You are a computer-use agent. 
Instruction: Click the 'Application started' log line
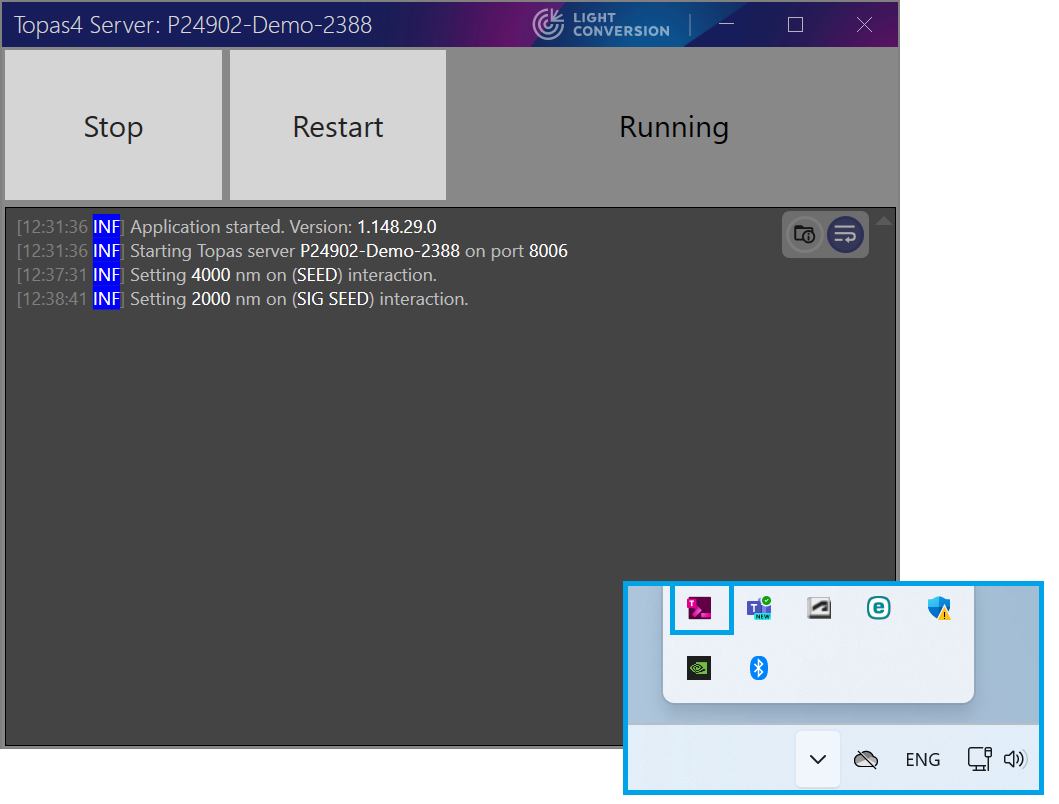(x=227, y=227)
